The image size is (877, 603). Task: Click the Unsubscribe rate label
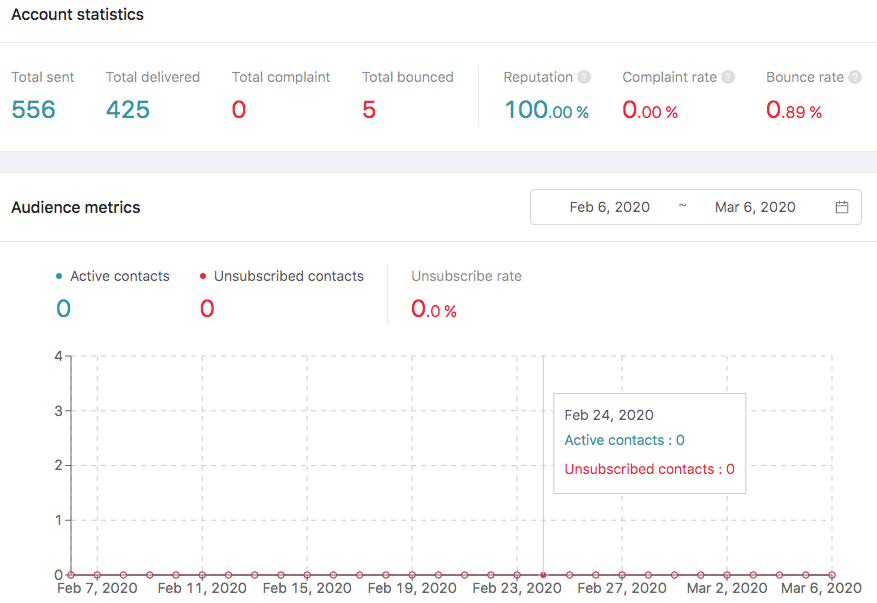click(x=466, y=276)
